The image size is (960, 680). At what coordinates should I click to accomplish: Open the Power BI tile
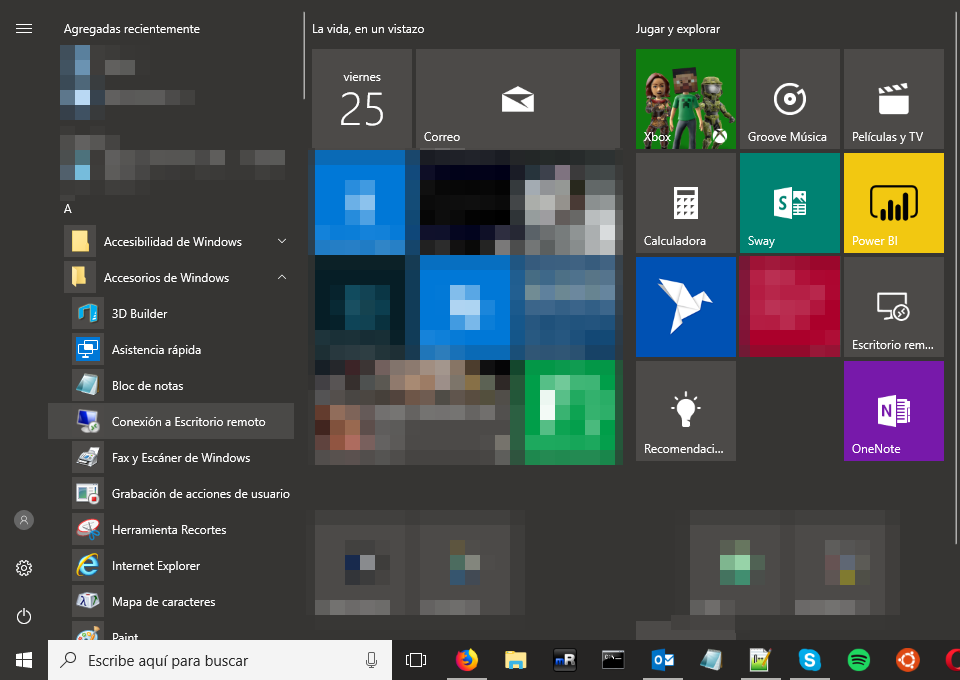coord(894,203)
